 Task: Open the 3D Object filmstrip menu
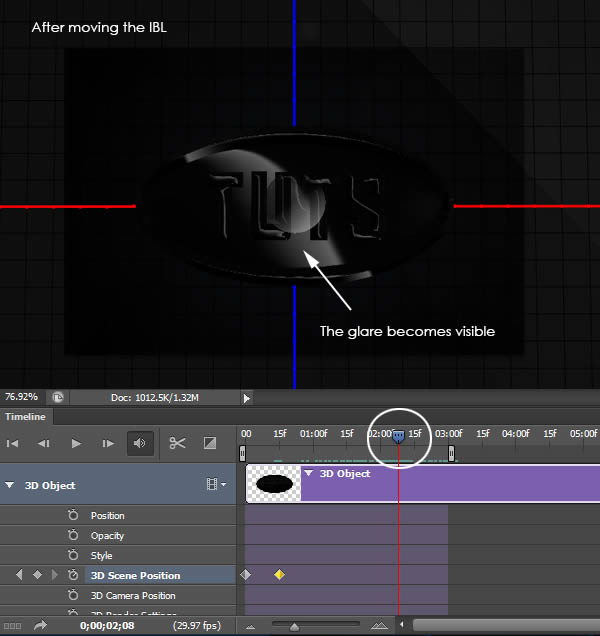click(216, 484)
